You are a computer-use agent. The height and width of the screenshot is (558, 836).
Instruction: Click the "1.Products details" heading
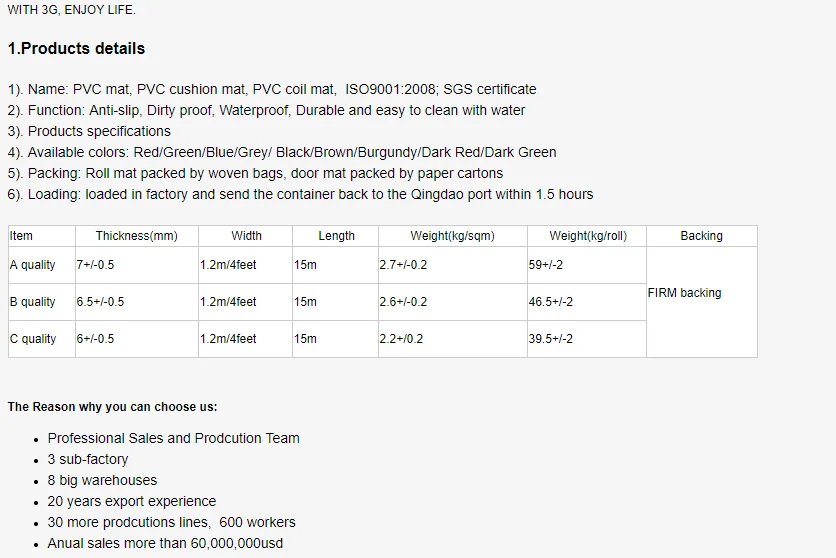76,49
